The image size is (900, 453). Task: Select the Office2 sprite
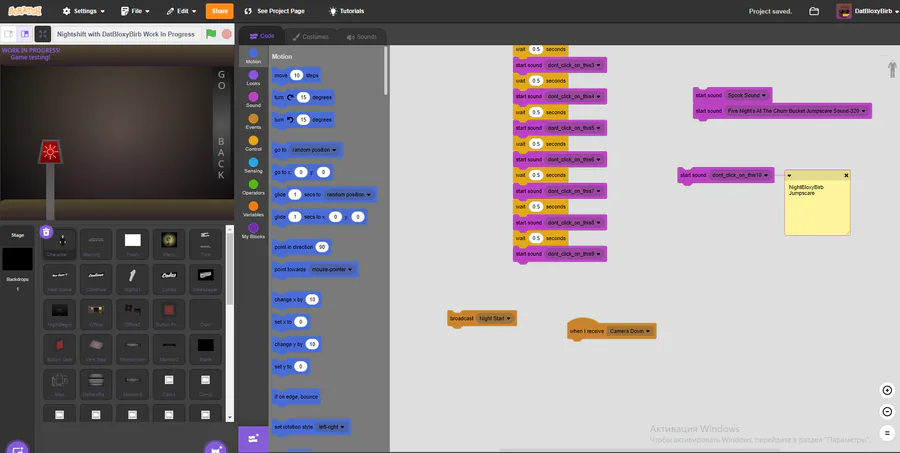coord(133,313)
